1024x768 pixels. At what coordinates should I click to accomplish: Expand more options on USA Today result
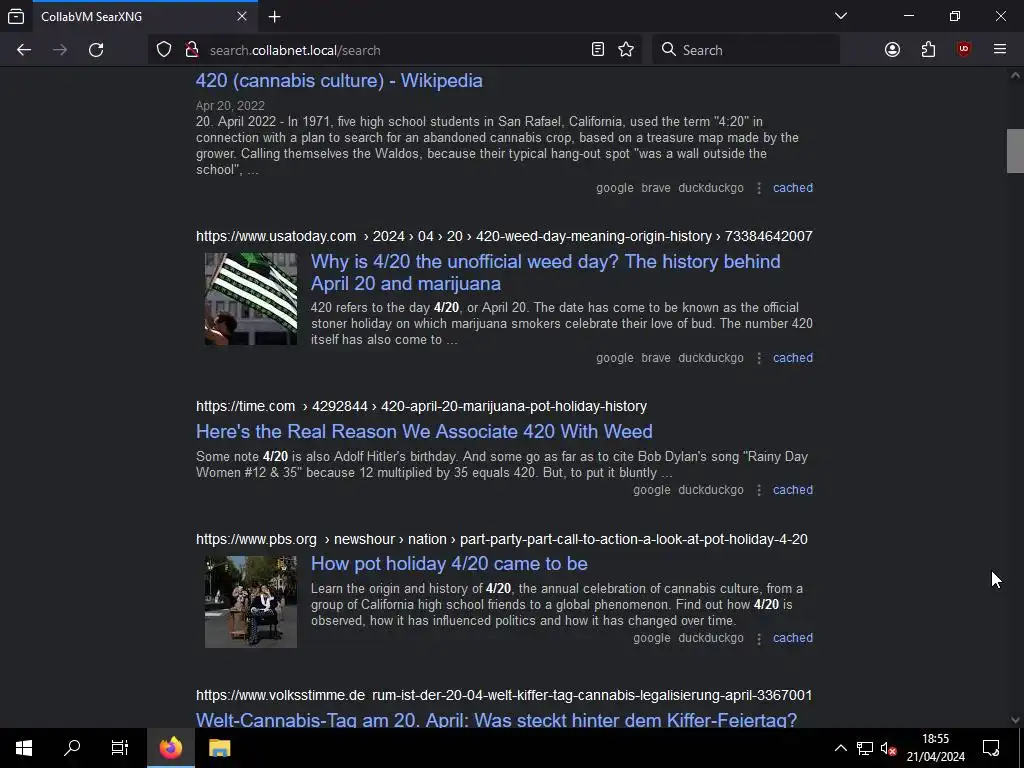[x=759, y=358]
